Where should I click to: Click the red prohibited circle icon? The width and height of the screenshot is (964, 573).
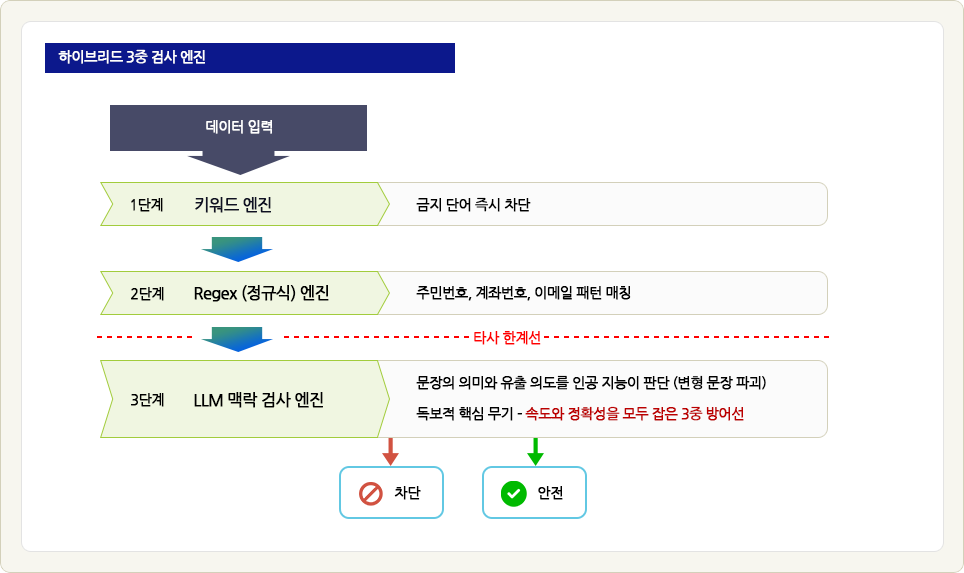coord(371,493)
